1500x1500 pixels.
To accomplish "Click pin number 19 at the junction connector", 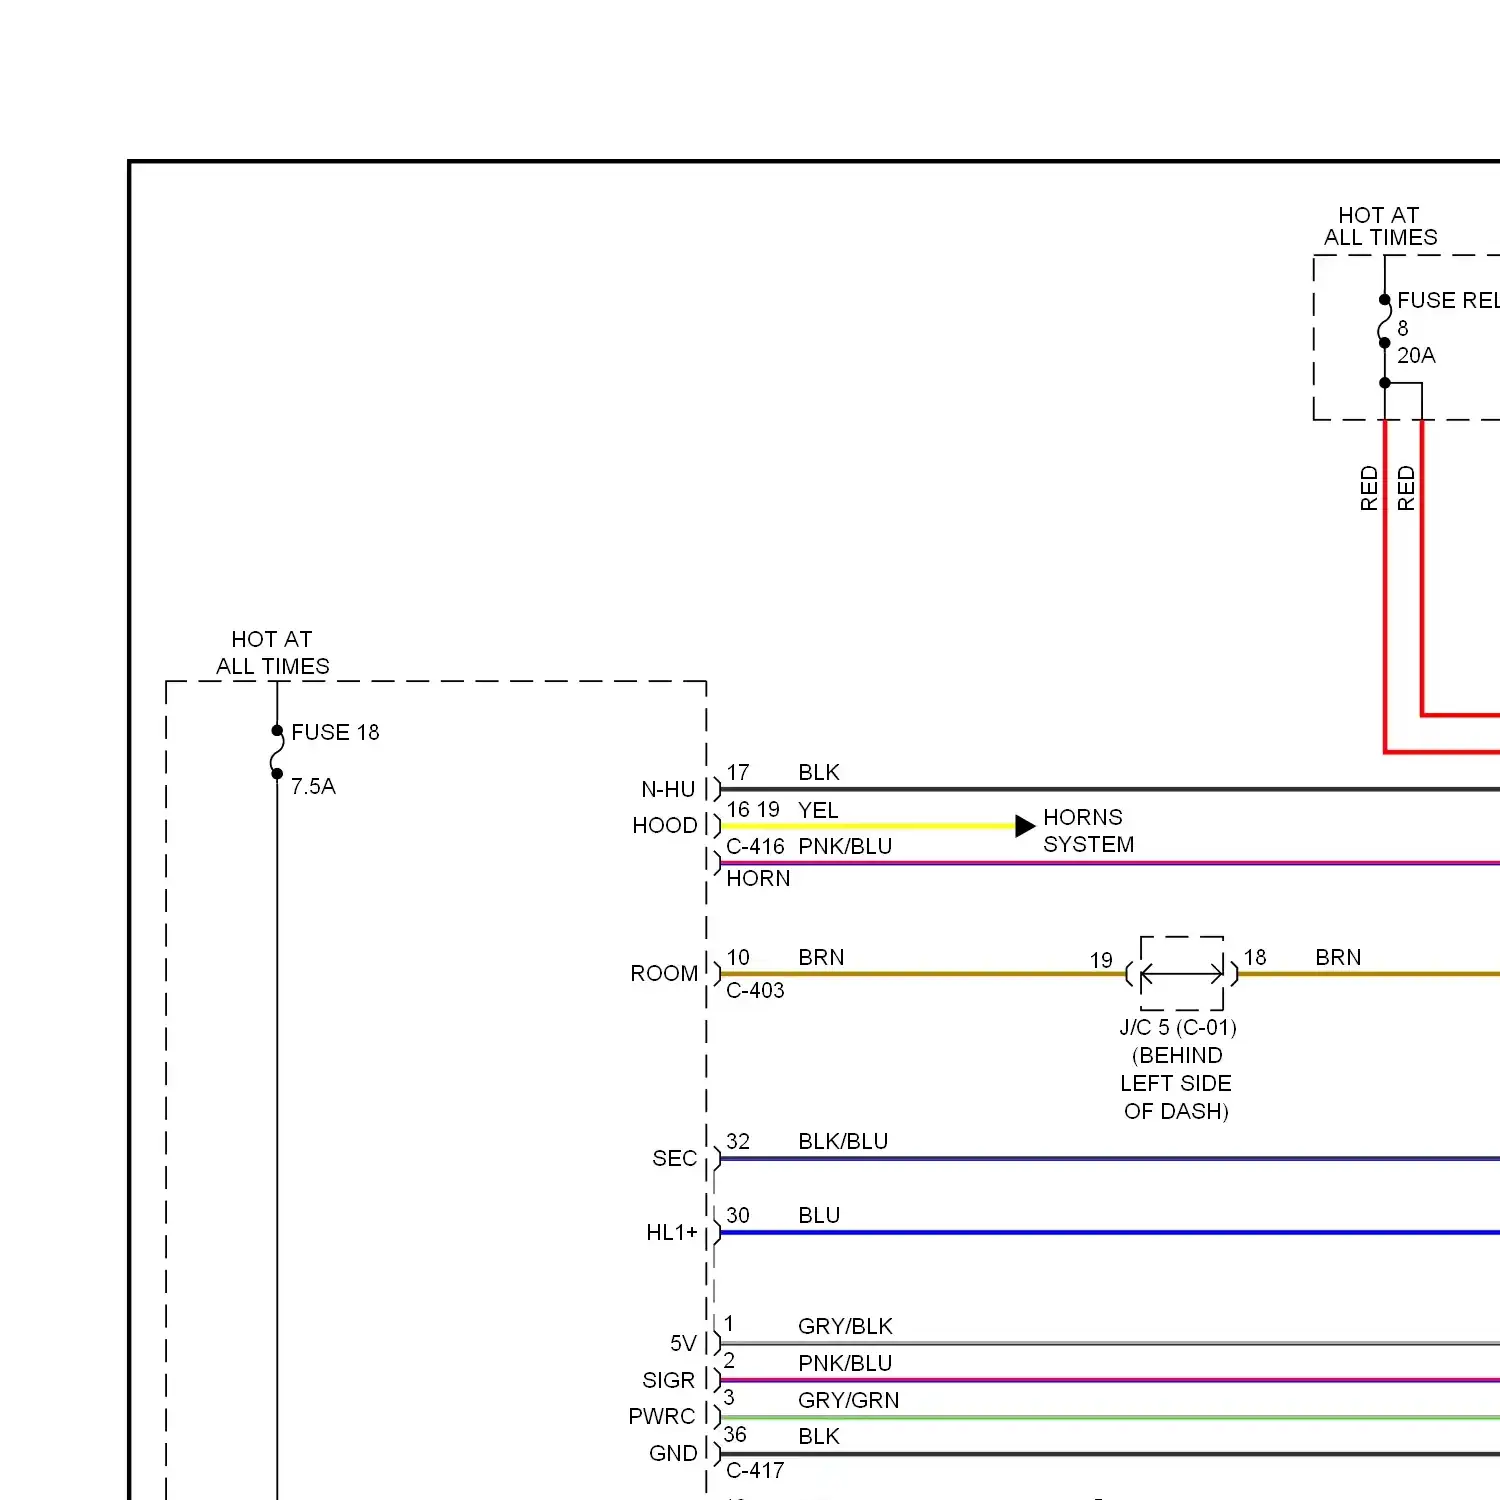I will 1101,960.
